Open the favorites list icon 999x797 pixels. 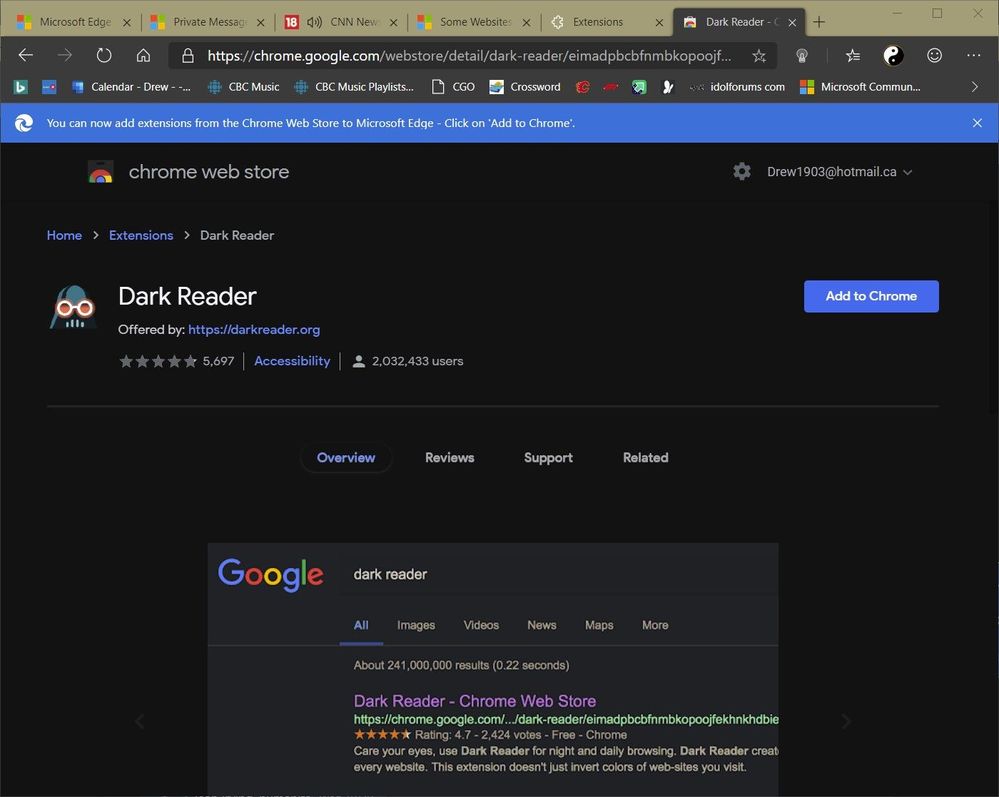tap(852, 56)
